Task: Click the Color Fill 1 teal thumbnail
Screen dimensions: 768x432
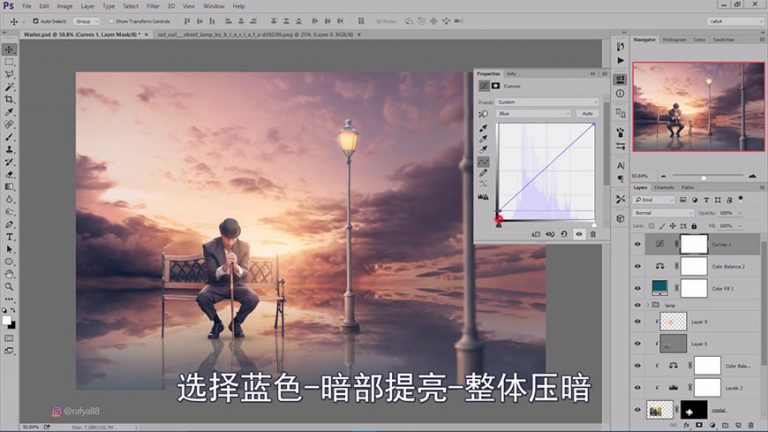Action: [660, 288]
